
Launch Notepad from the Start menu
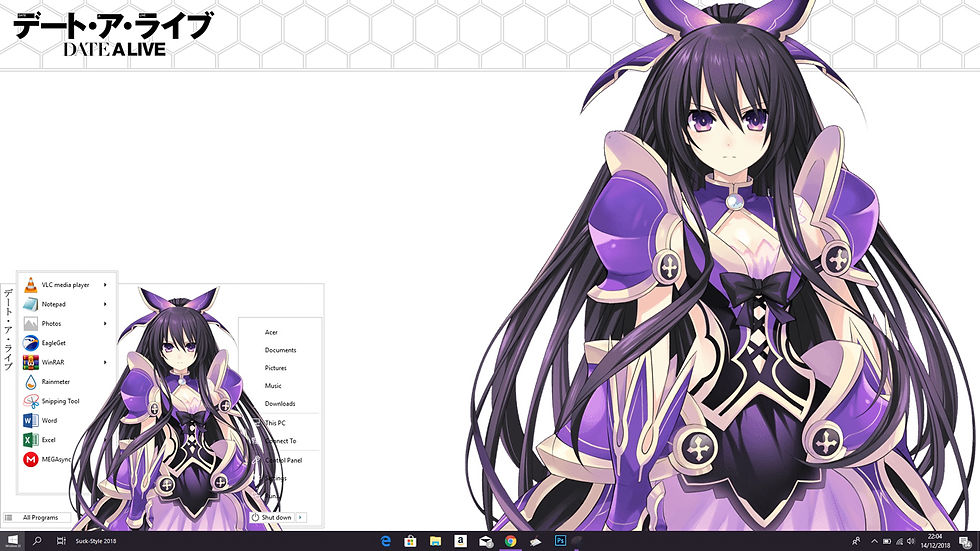coord(66,304)
